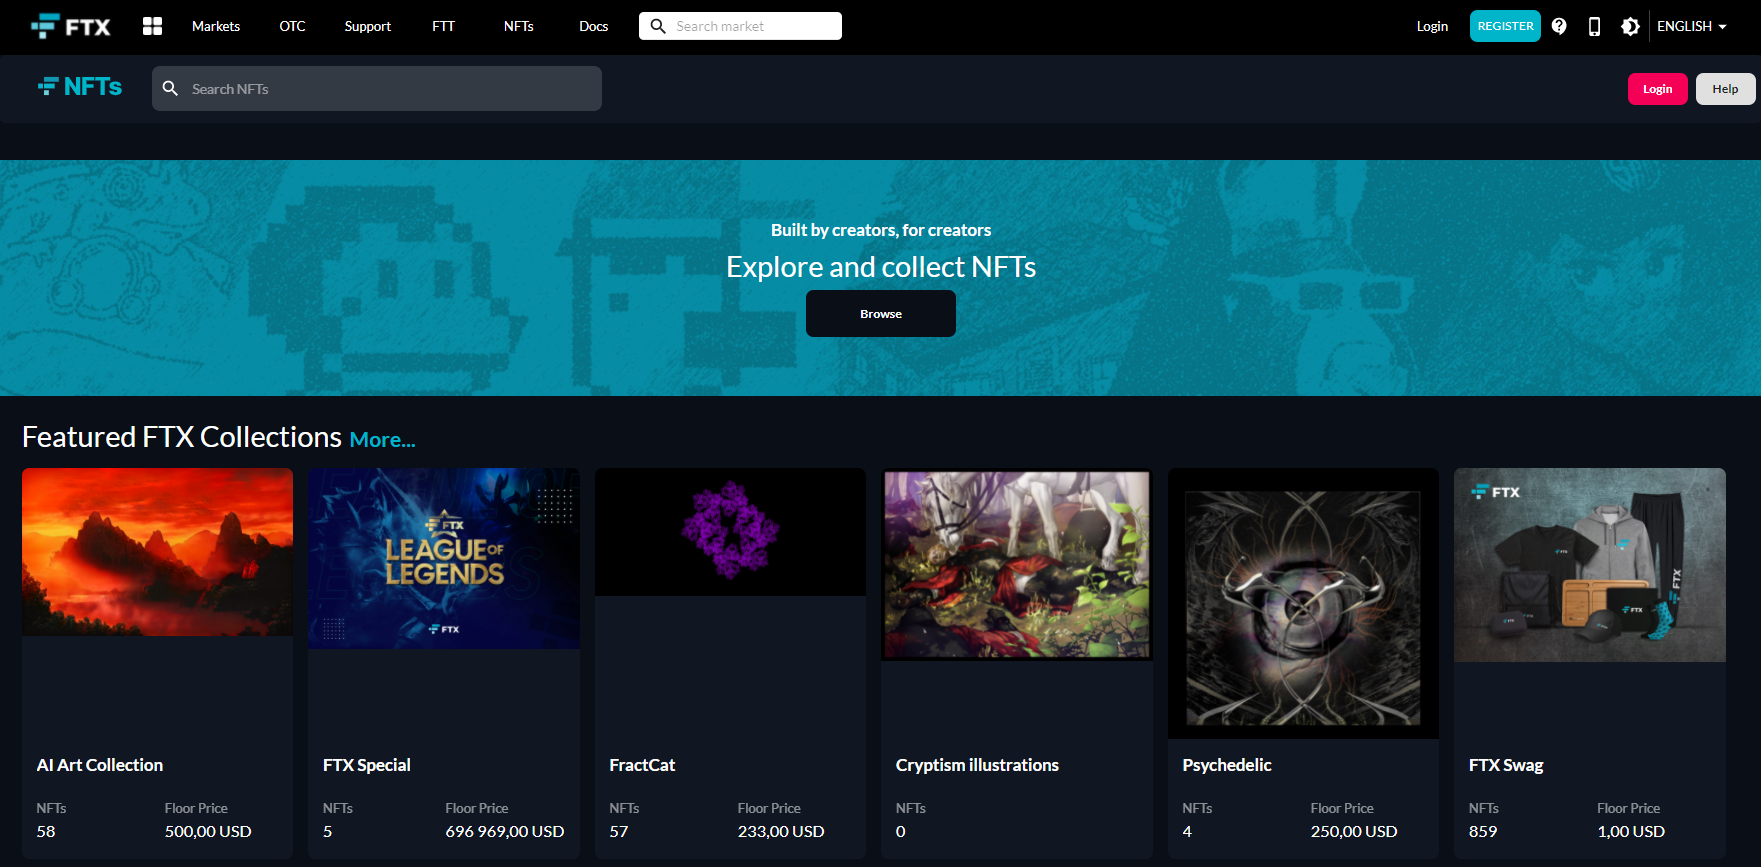
Task: Open the OTC menu item
Action: click(292, 26)
